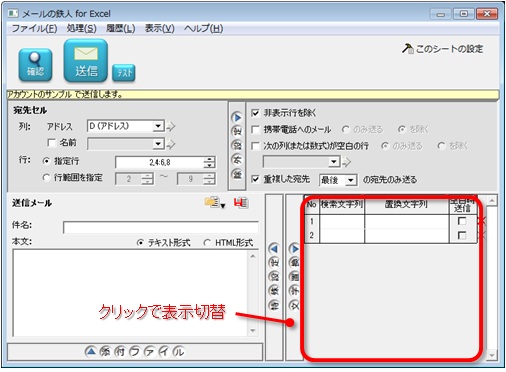Select を除く in the 携帯電話へのメール row
This screenshot has height=372, width=506.
pyautogui.click(x=402, y=129)
